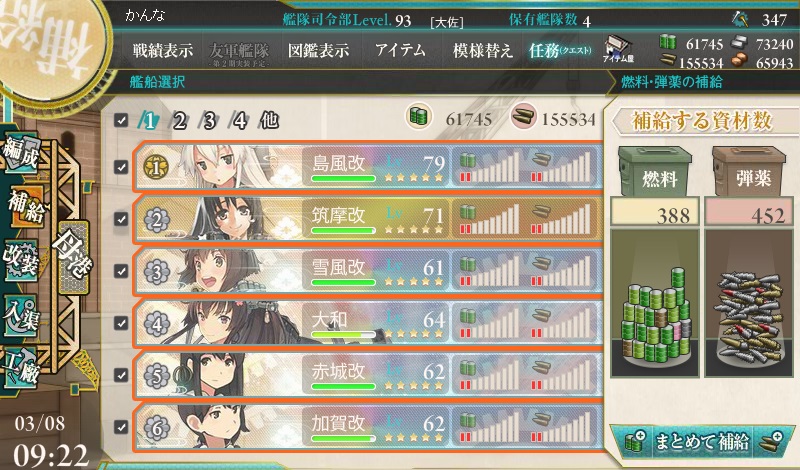
Task: Switch to the 他 other ships tab
Action: point(269,120)
